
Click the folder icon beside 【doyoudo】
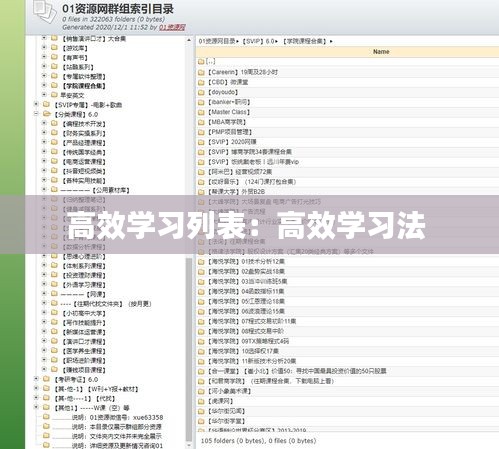tap(201, 92)
